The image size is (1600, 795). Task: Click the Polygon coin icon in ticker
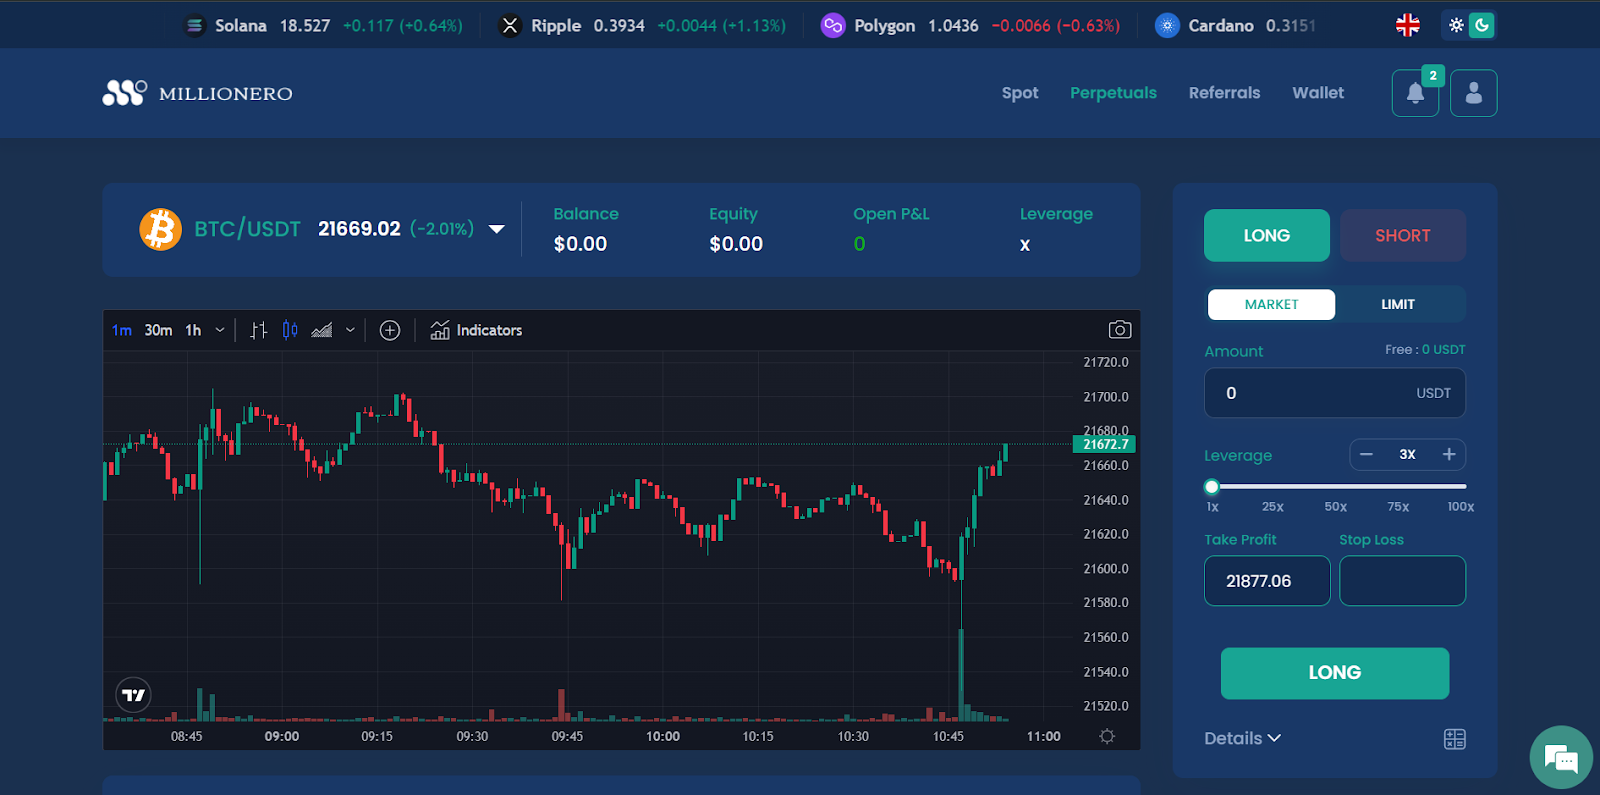coord(833,26)
